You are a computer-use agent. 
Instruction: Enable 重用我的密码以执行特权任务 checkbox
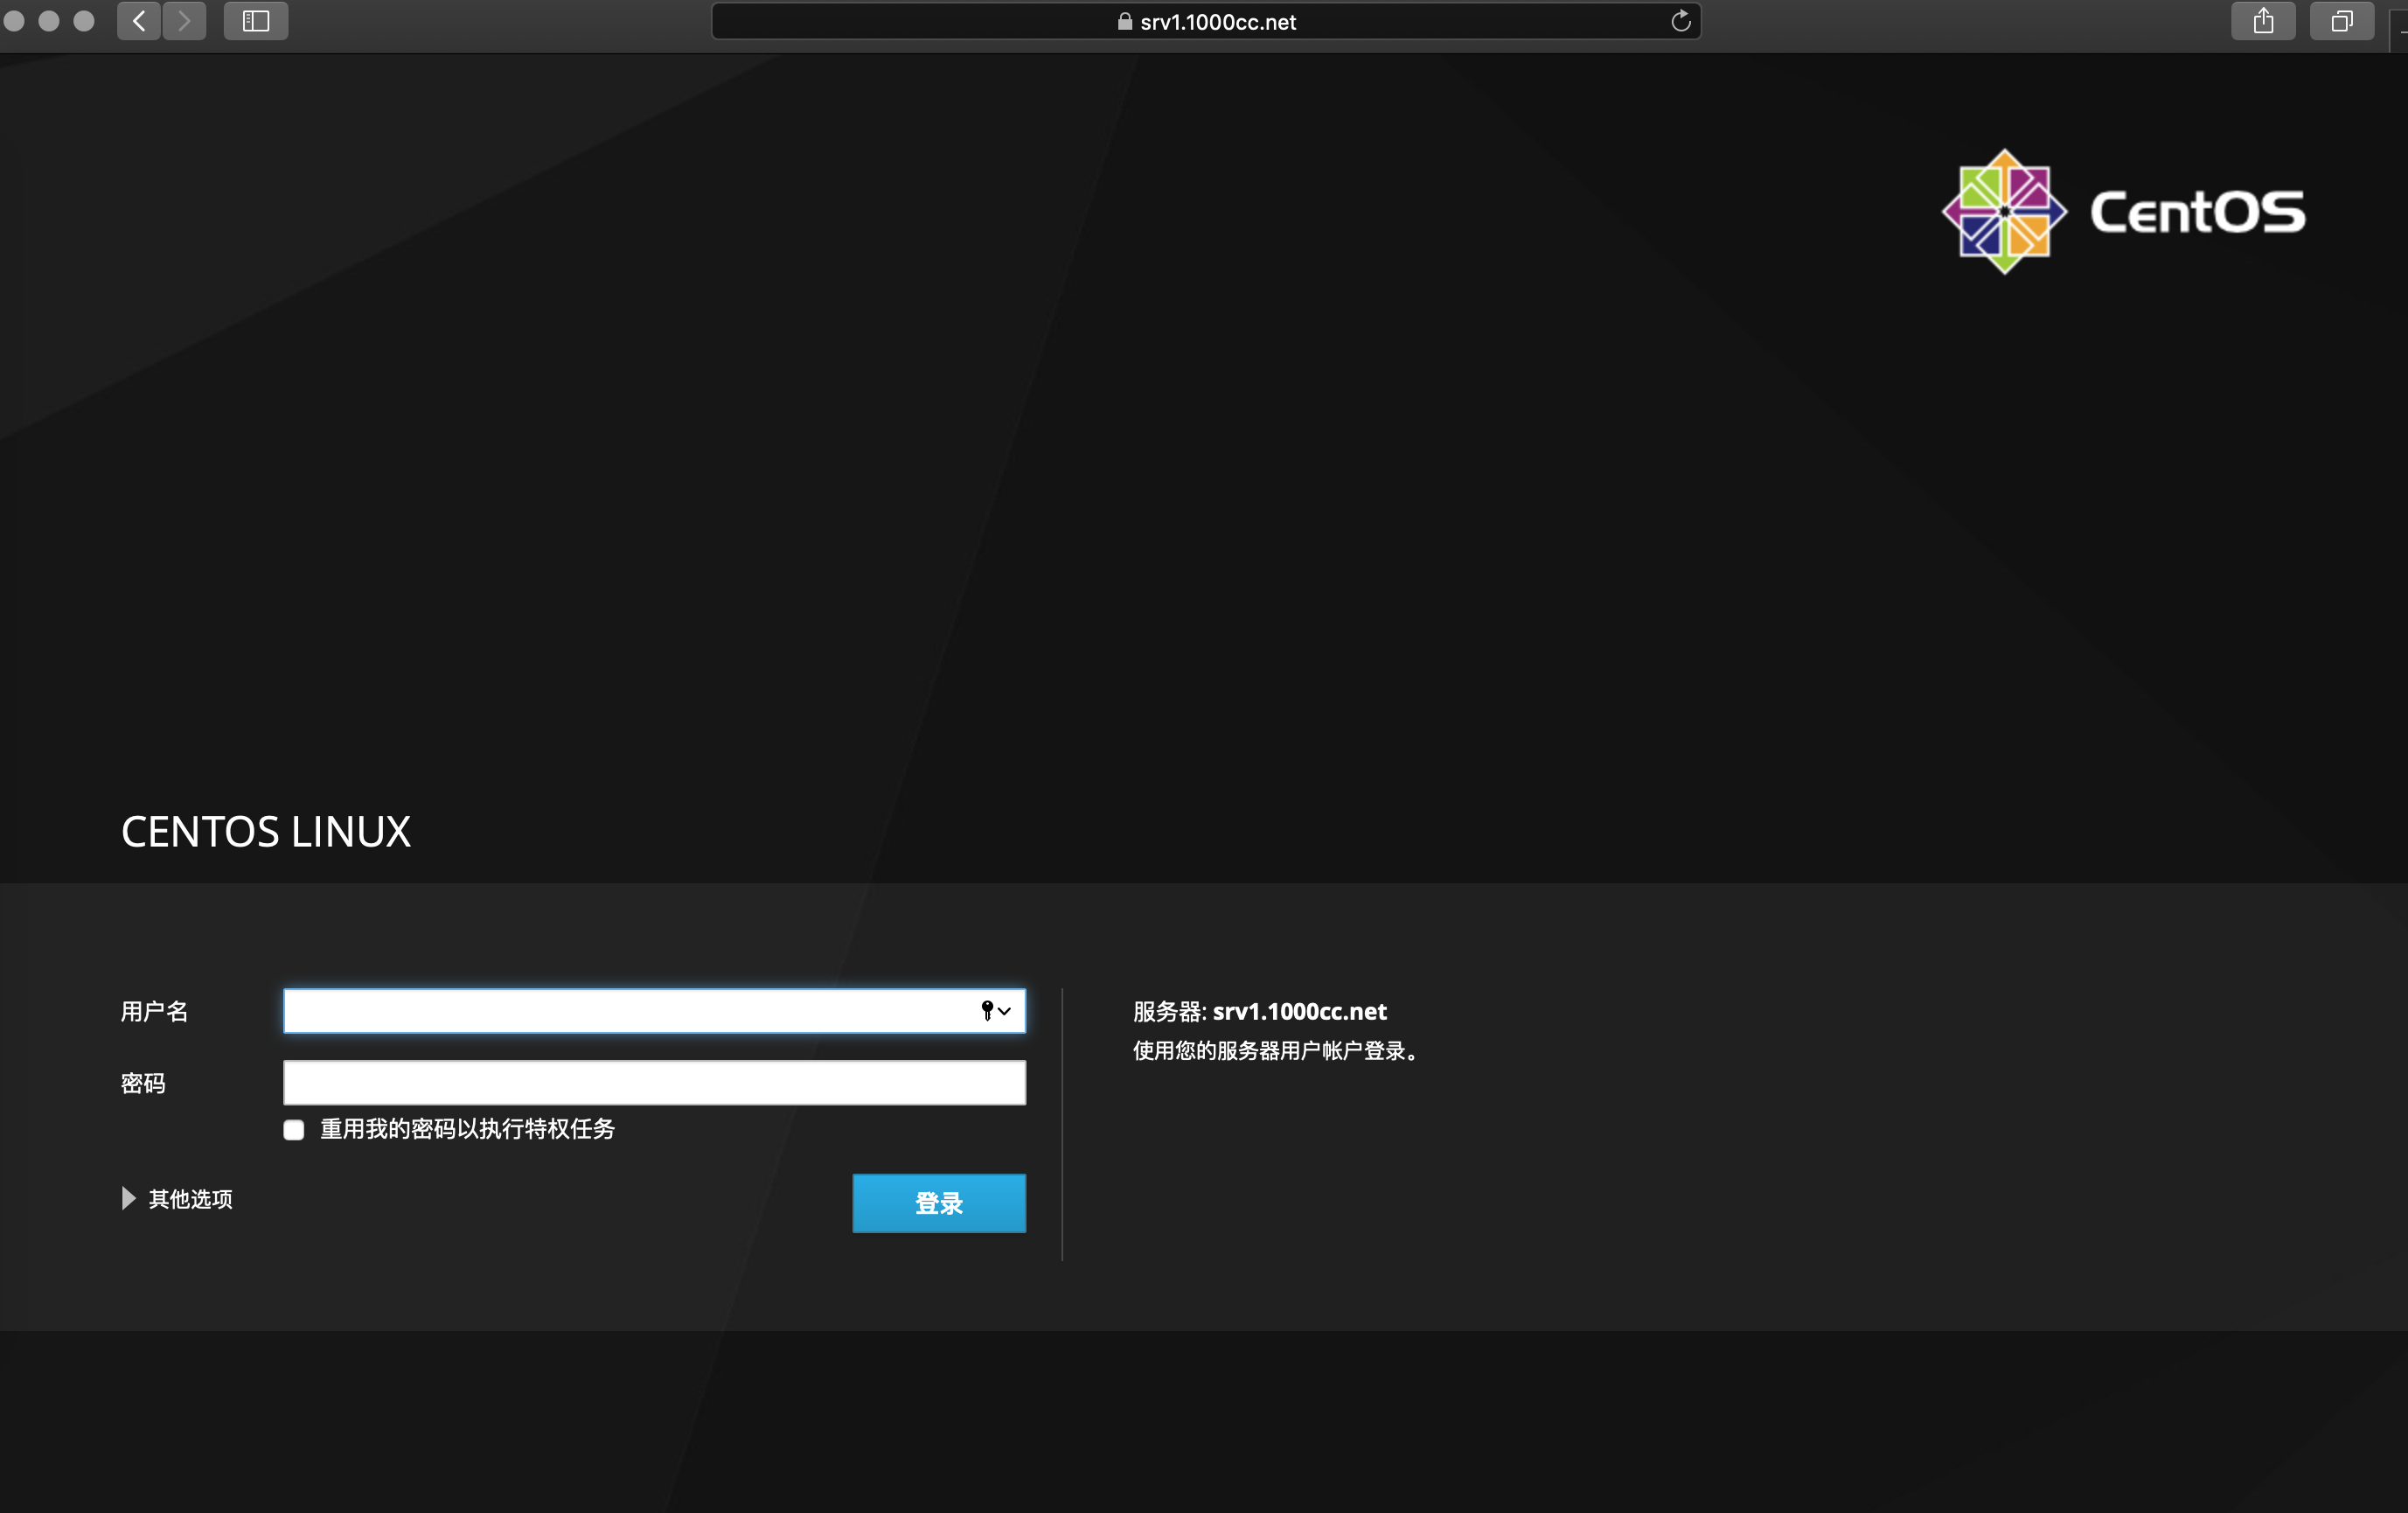click(294, 1130)
